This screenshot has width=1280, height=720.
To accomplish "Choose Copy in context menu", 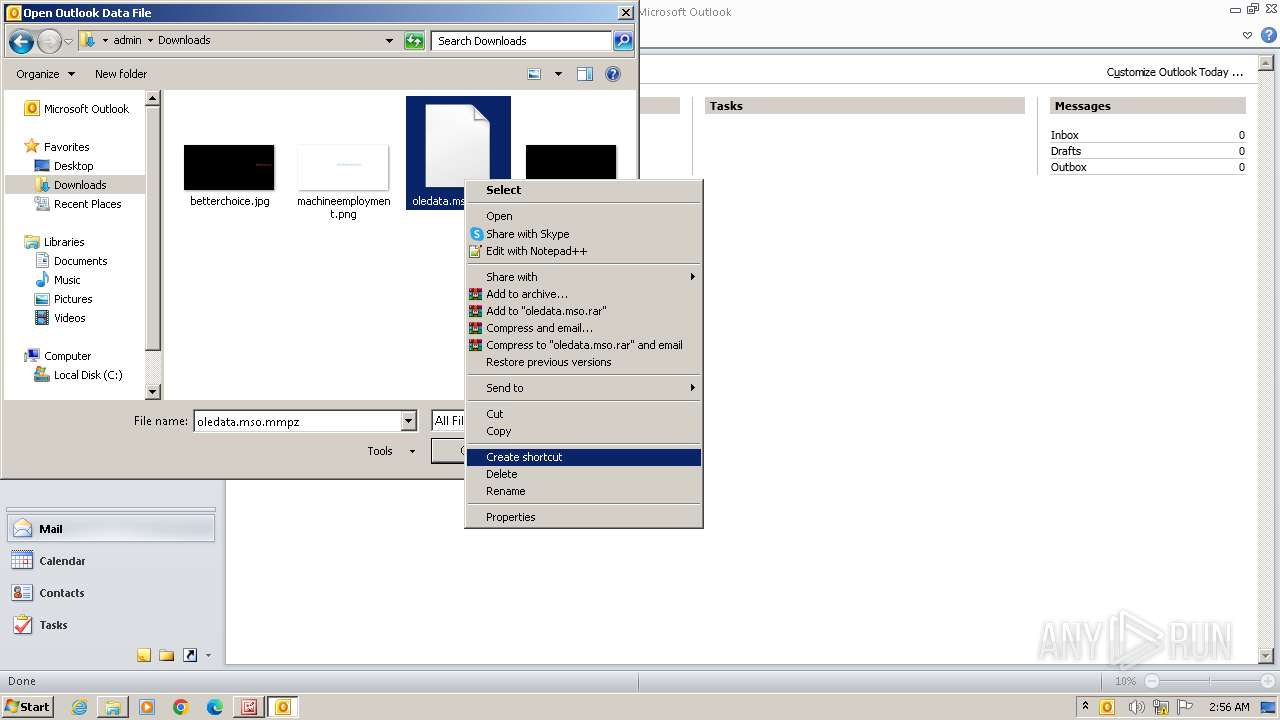I will [x=584, y=431].
